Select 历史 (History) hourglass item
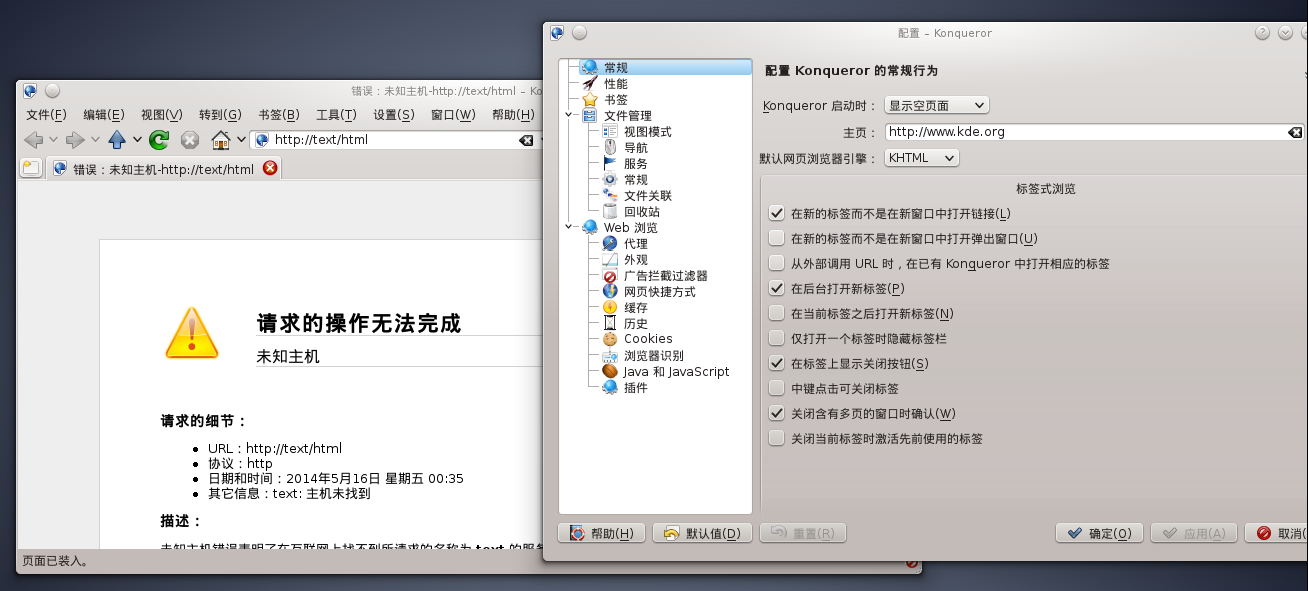 pyautogui.click(x=635, y=324)
